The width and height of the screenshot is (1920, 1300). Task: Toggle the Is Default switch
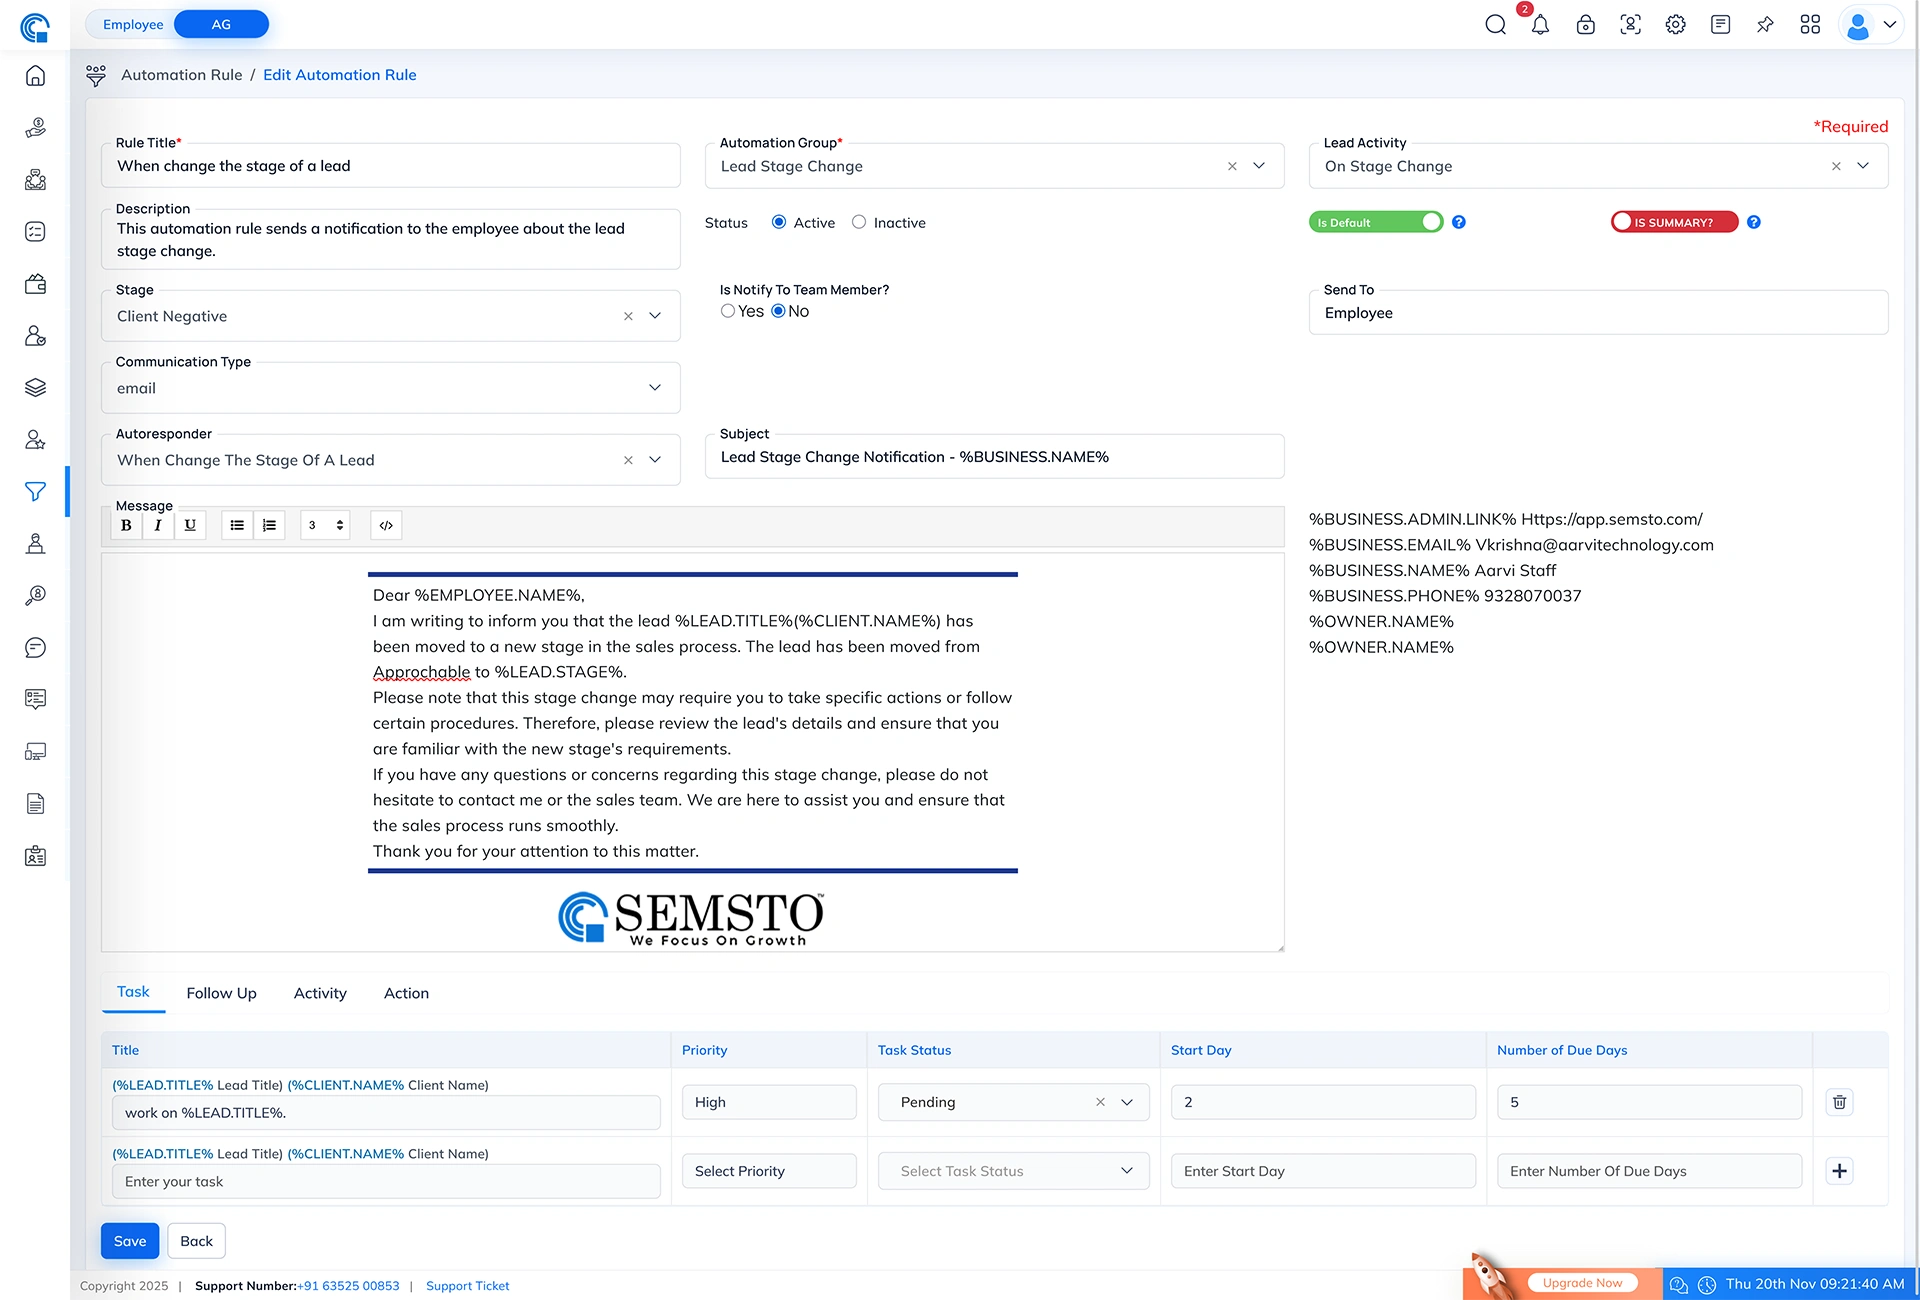pyautogui.click(x=1376, y=222)
